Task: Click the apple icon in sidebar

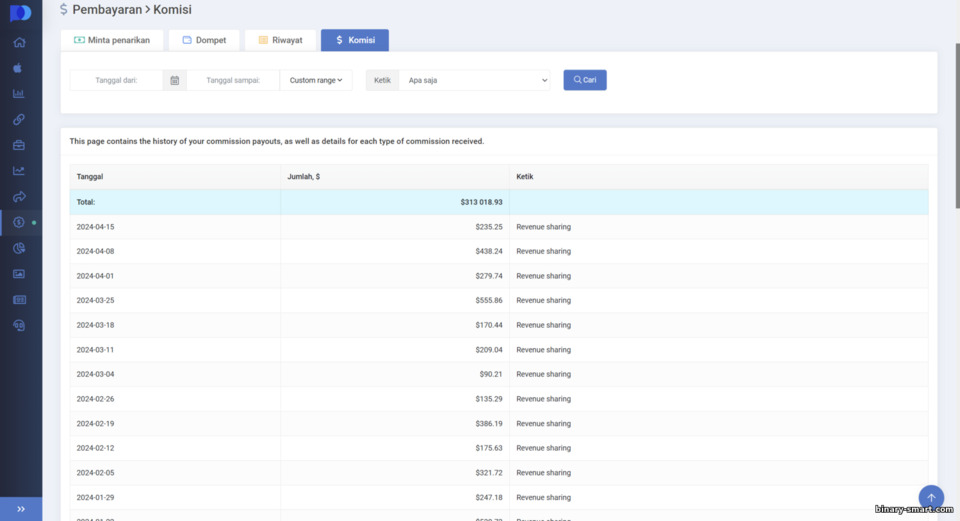Action: (x=18, y=67)
